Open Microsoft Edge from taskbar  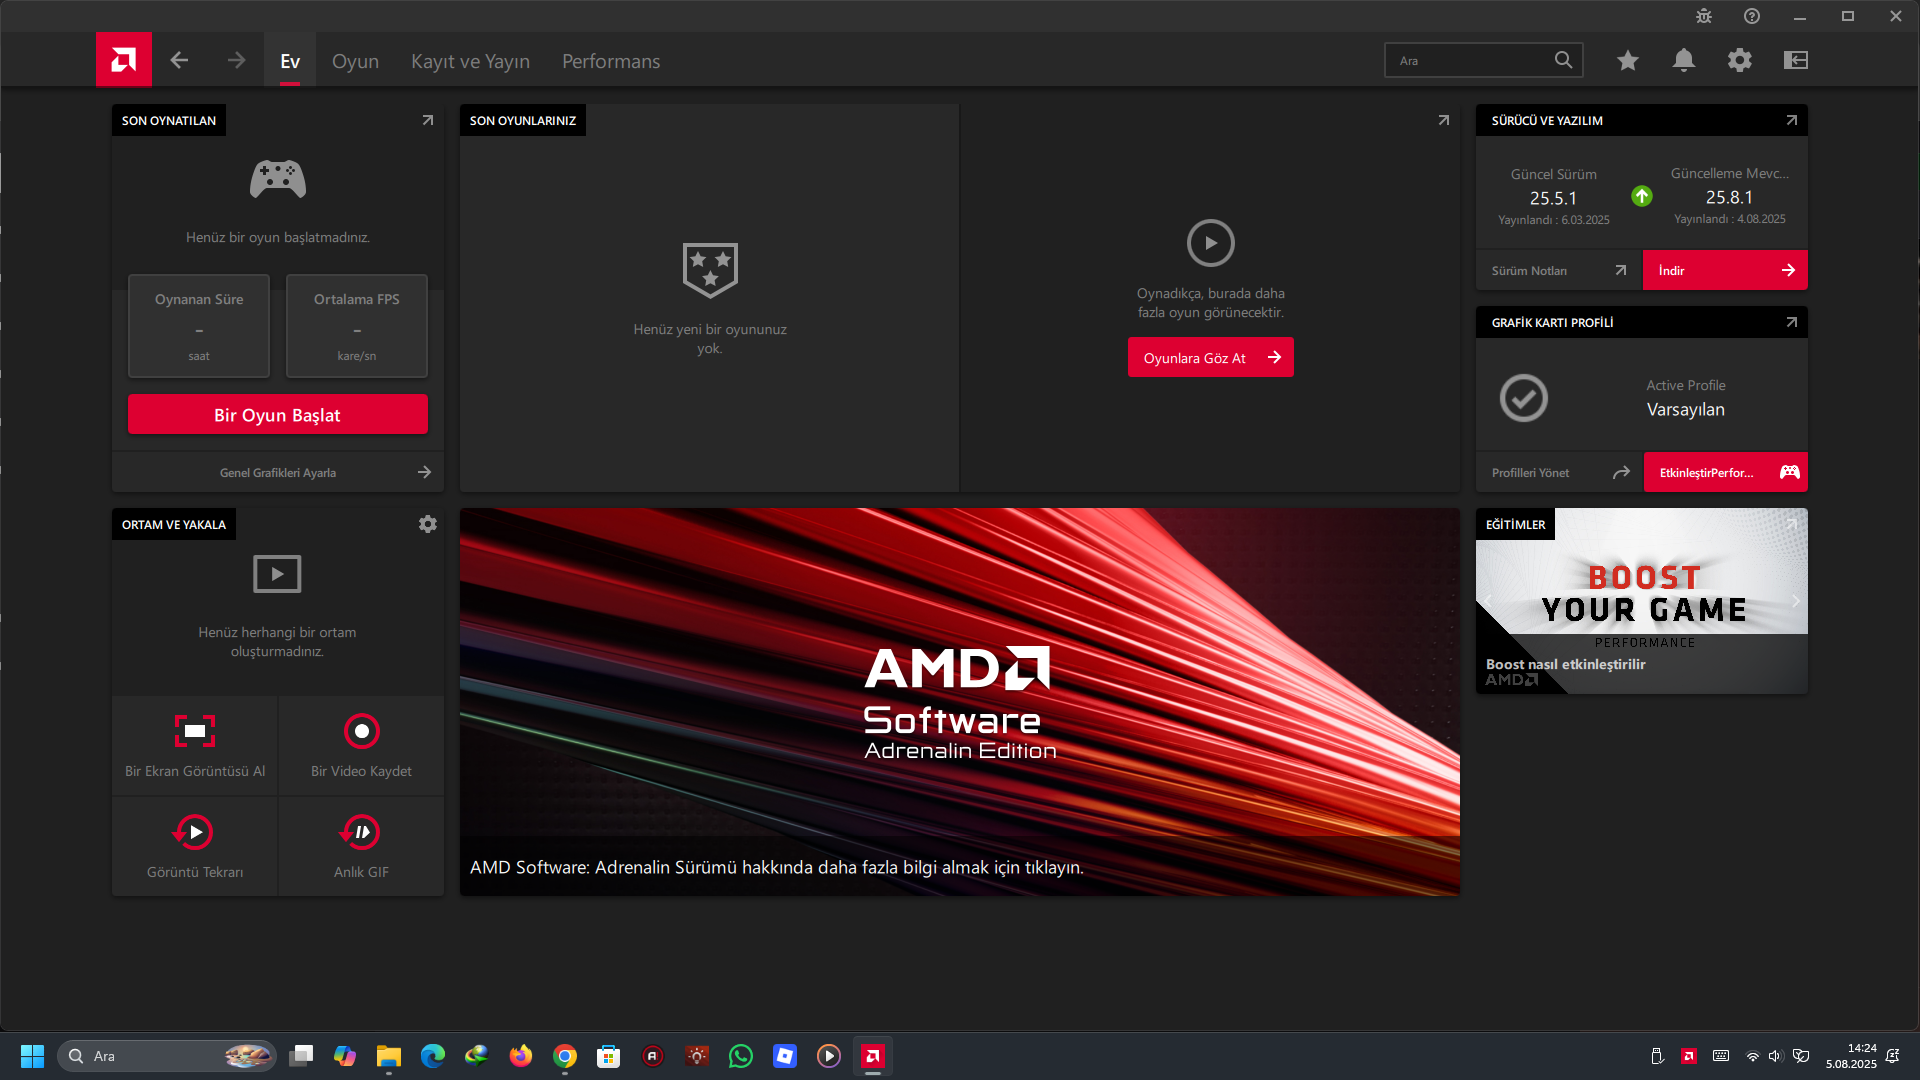tap(433, 1056)
